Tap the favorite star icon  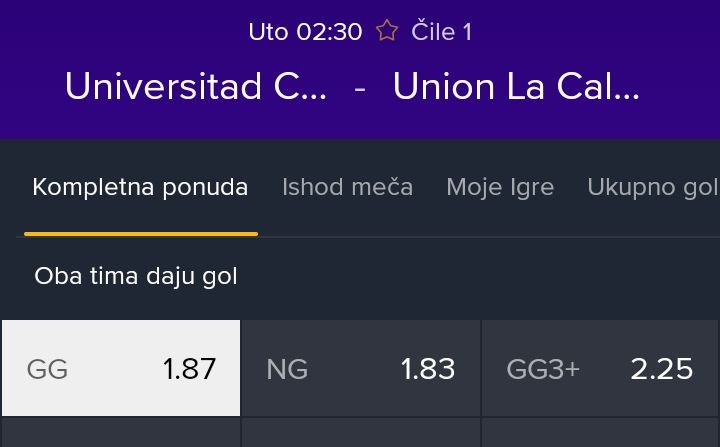point(387,32)
